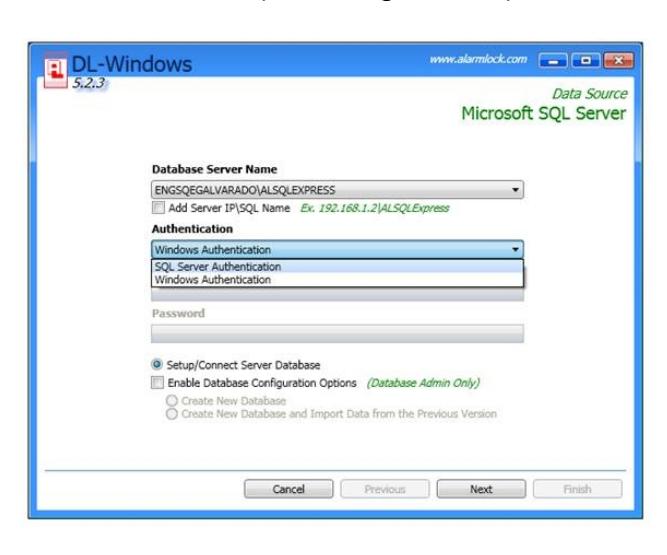This screenshot has height=555, width=667.
Task: Click the Next button
Action: 481,489
